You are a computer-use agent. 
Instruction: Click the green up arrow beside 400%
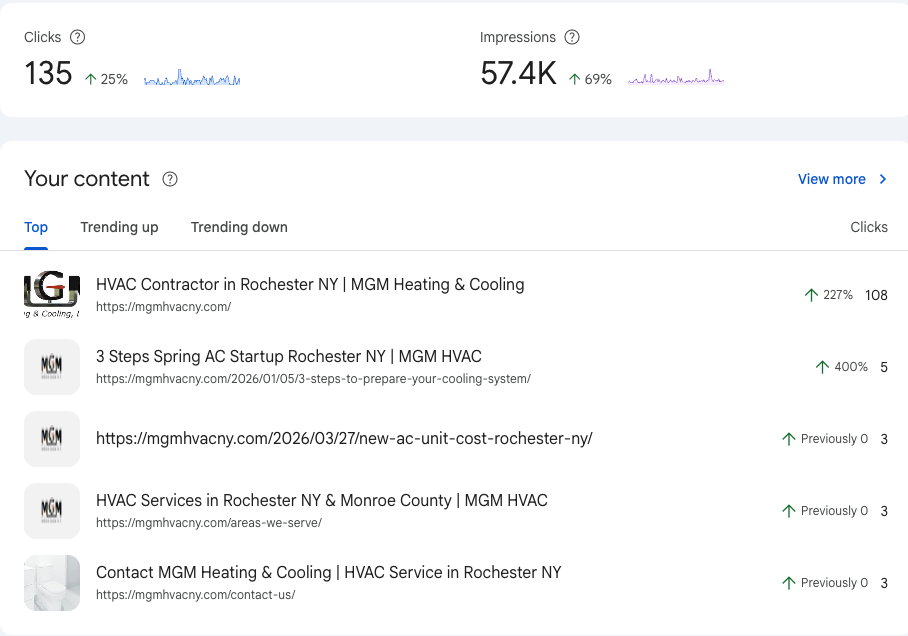pyautogui.click(x=822, y=367)
